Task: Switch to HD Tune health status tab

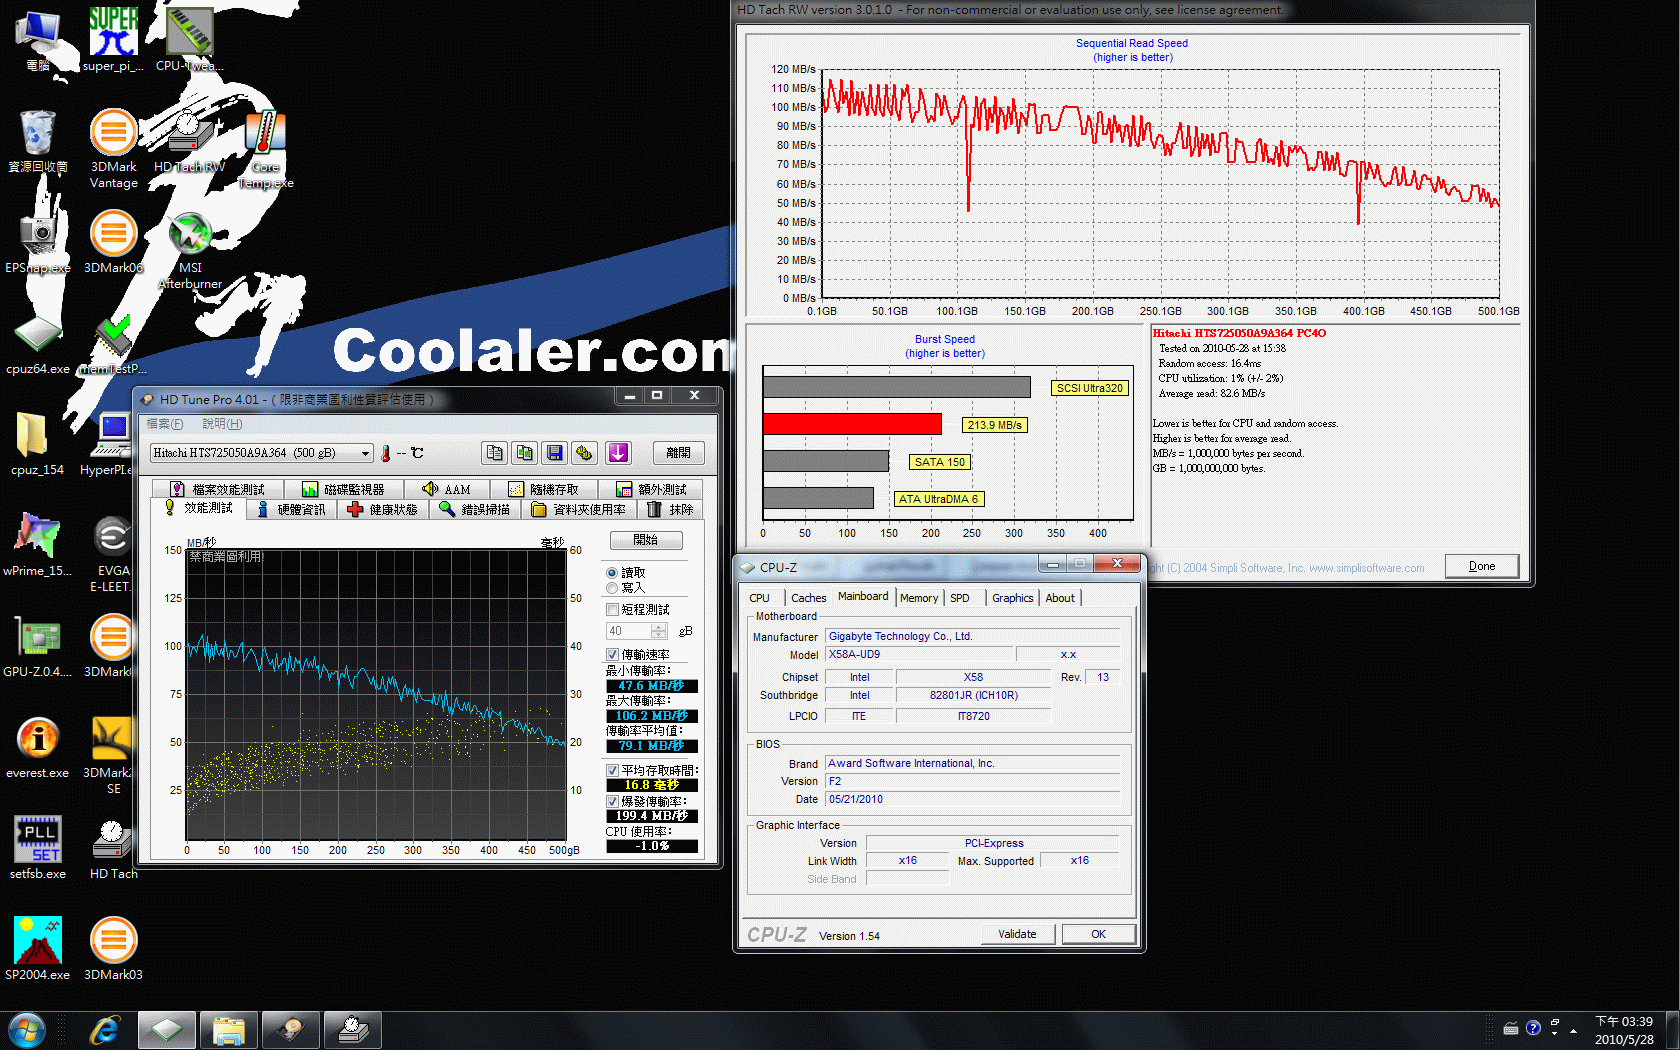Action: click(382, 510)
